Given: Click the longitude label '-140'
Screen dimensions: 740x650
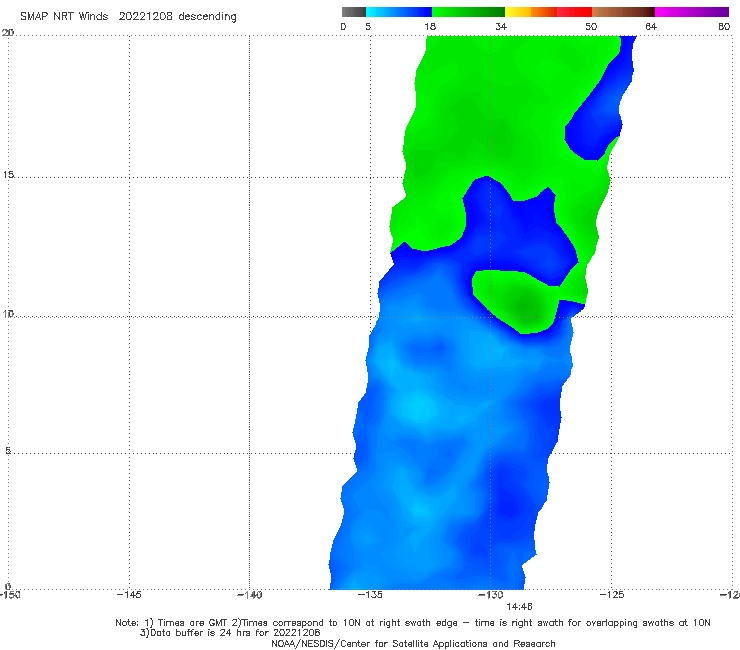Looking at the screenshot, I should pyautogui.click(x=249, y=595).
